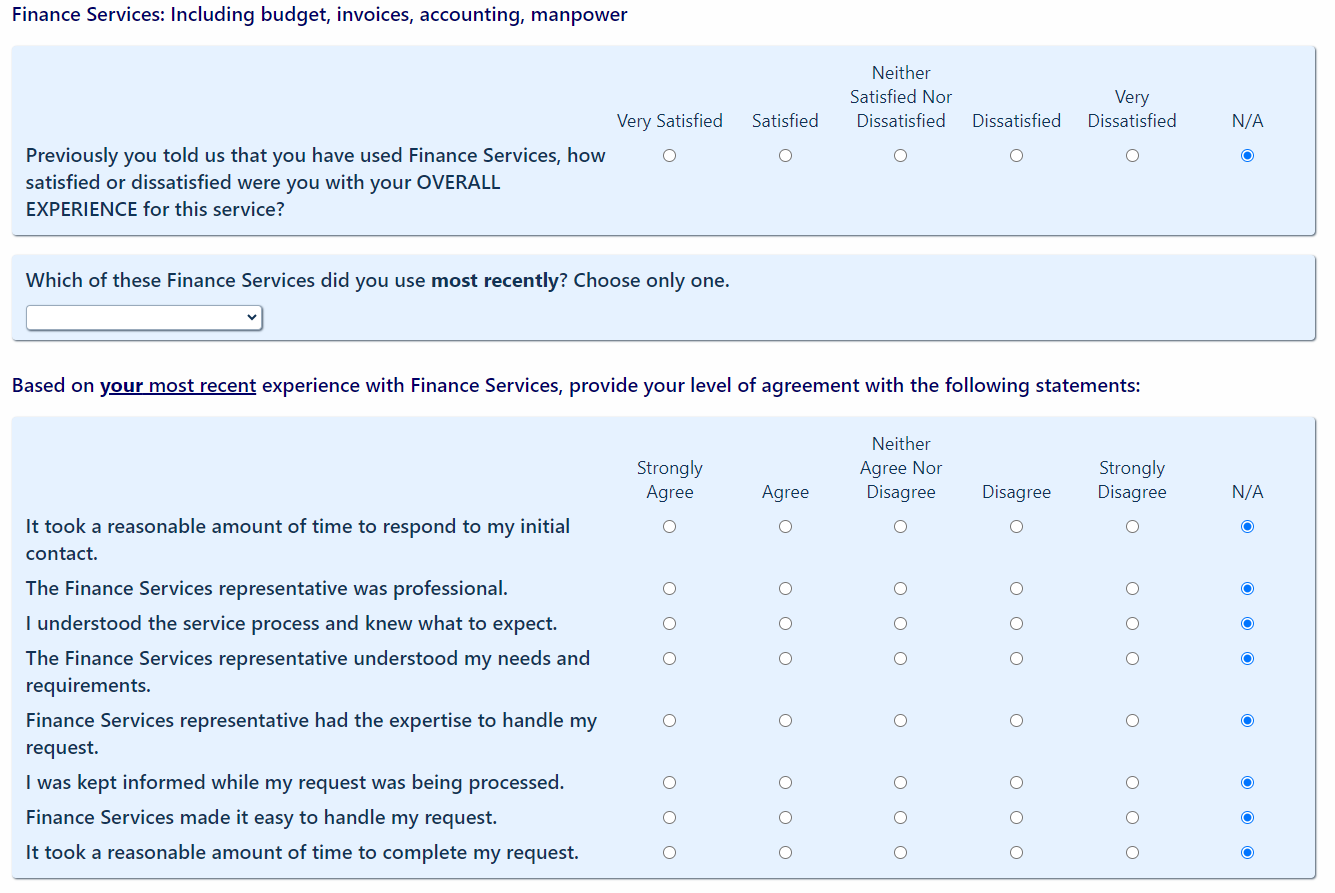Mark Very Dissatisfied for overall experience
The height and width of the screenshot is (893, 1335).
click(x=1132, y=156)
